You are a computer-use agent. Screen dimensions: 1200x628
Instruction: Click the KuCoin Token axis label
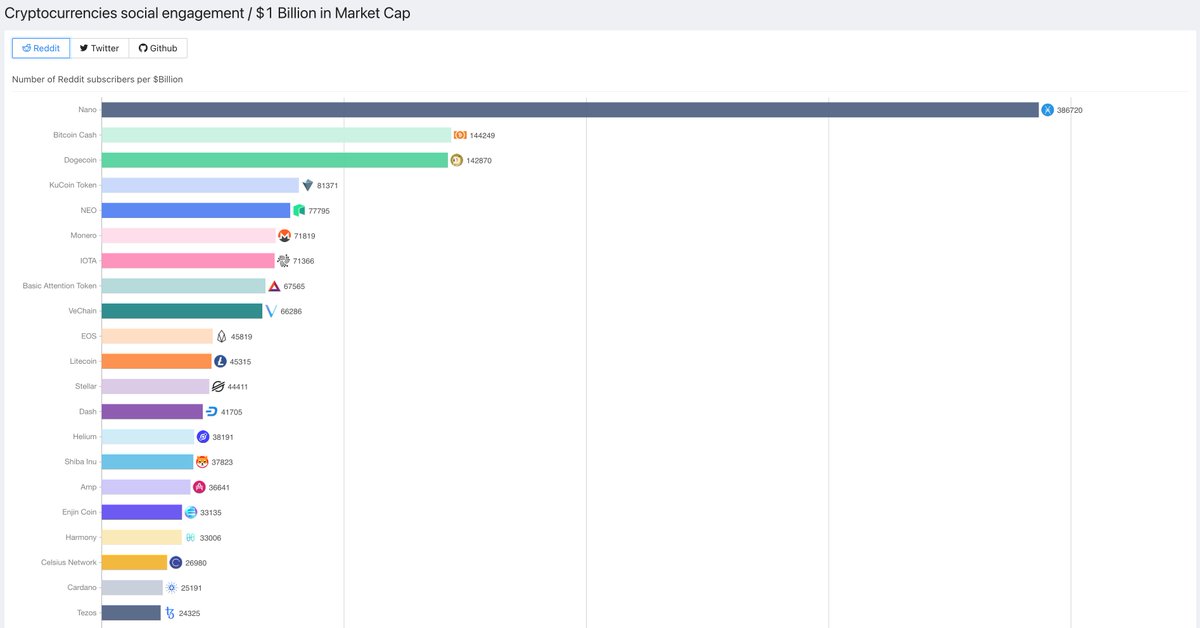[73, 185]
